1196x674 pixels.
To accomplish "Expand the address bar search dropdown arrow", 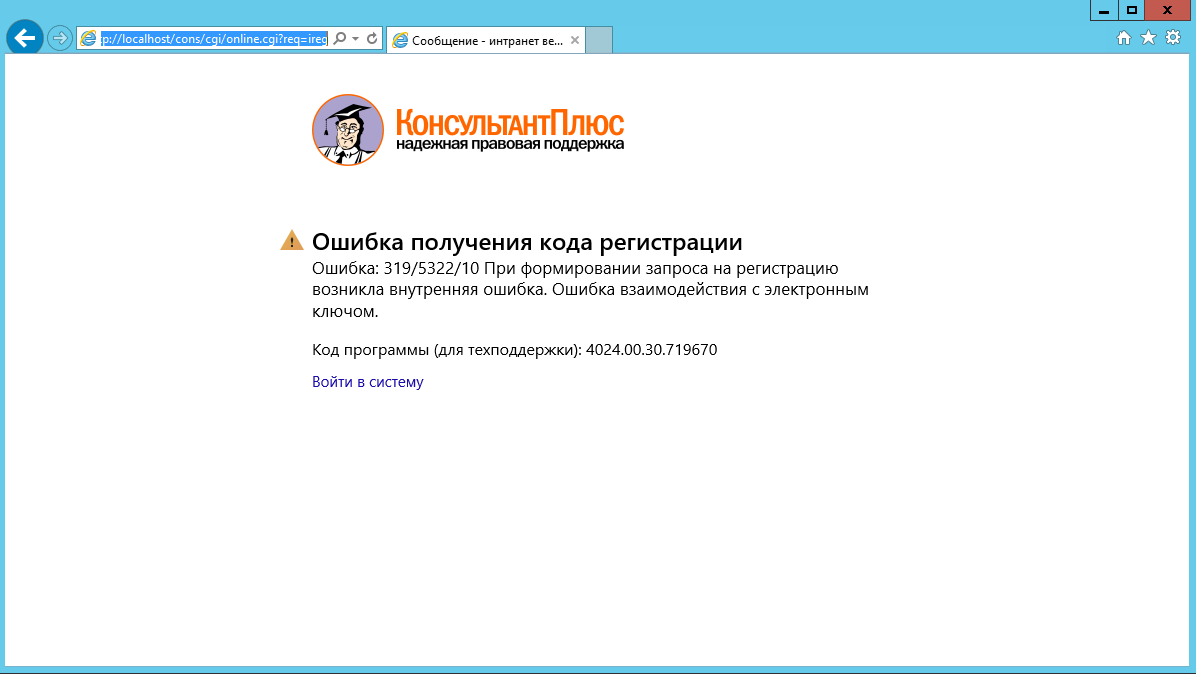I will point(355,38).
